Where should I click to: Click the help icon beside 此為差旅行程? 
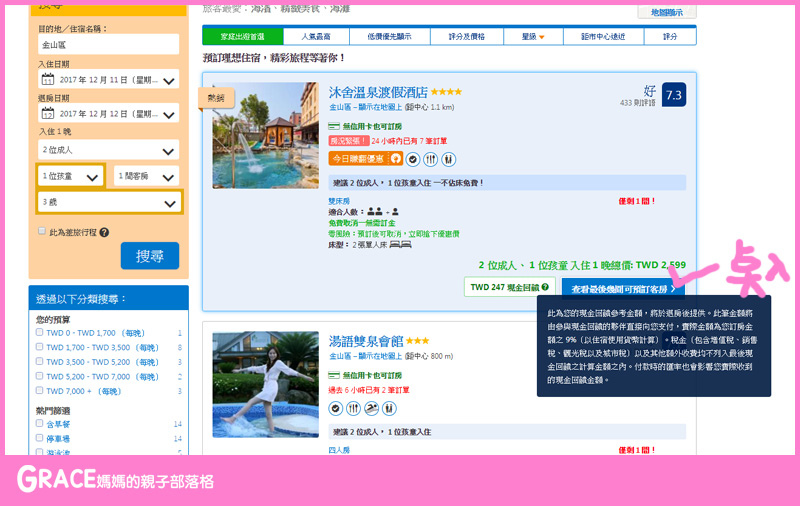(x=104, y=232)
